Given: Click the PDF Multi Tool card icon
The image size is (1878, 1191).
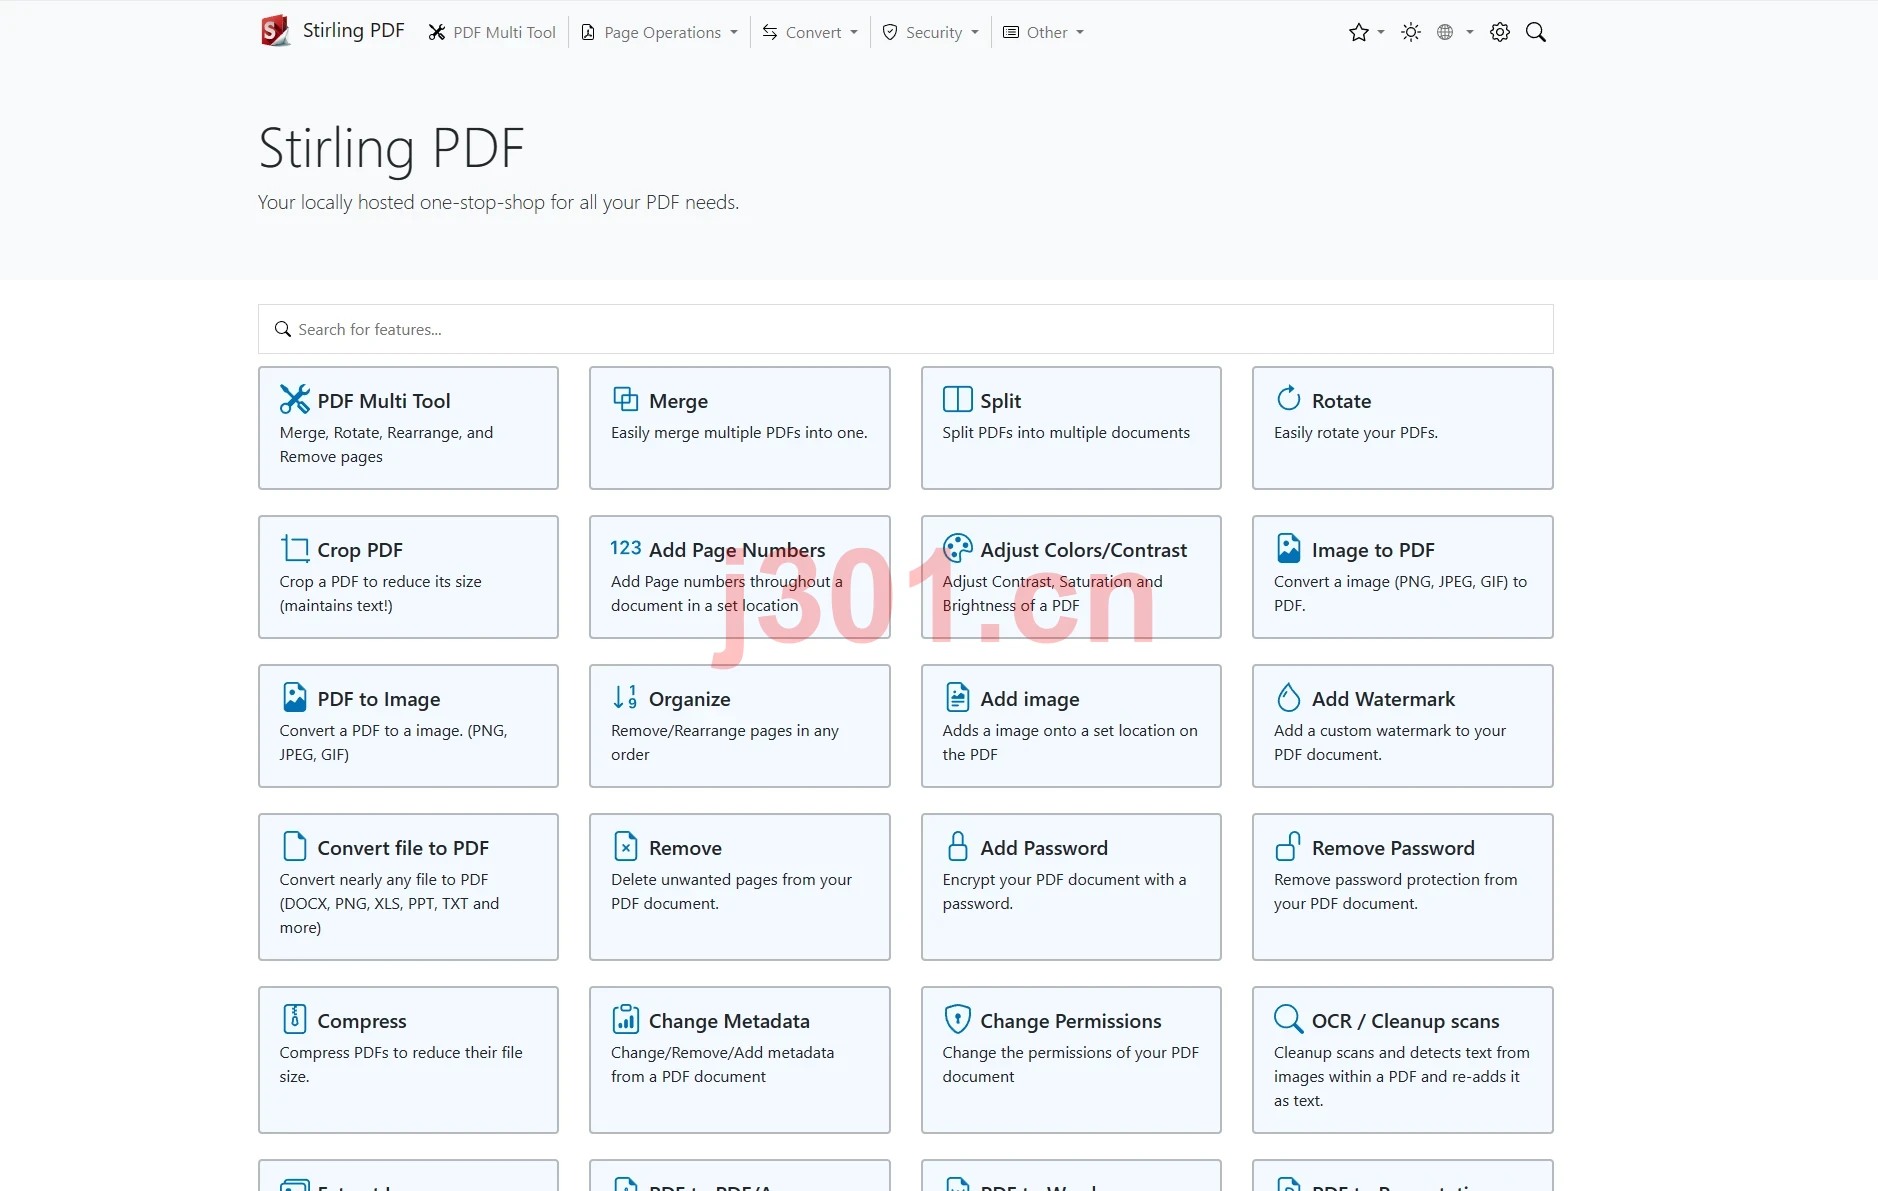Looking at the screenshot, I should [x=295, y=399].
